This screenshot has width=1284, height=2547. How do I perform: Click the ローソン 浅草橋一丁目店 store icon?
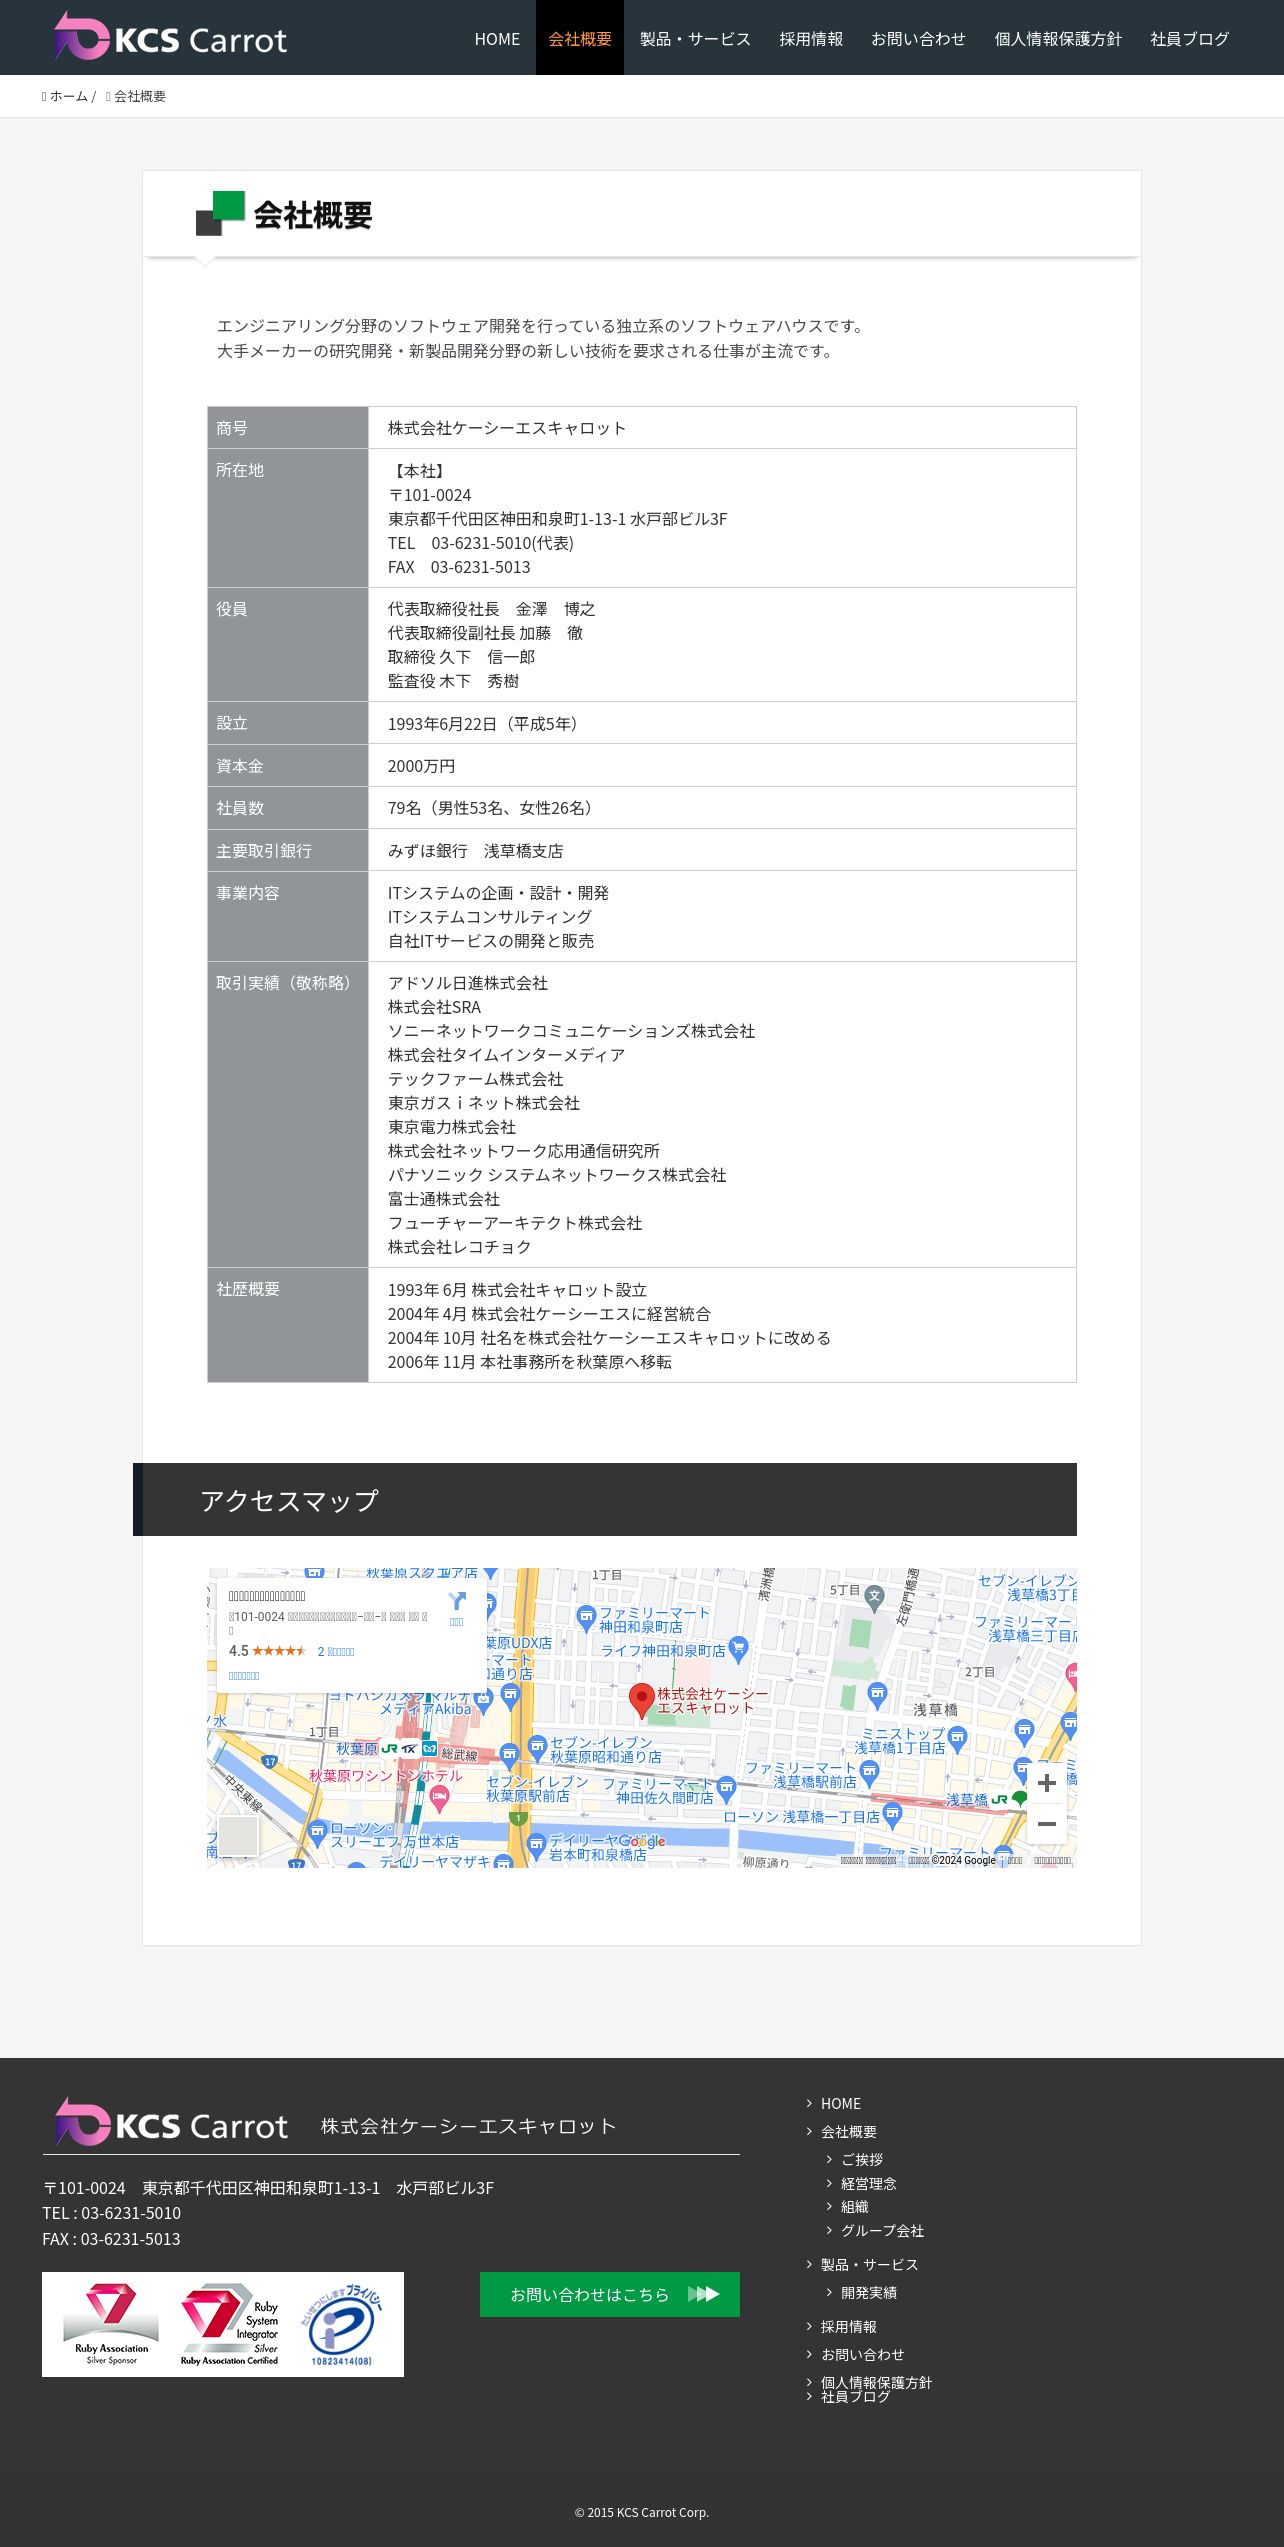[x=893, y=1815]
